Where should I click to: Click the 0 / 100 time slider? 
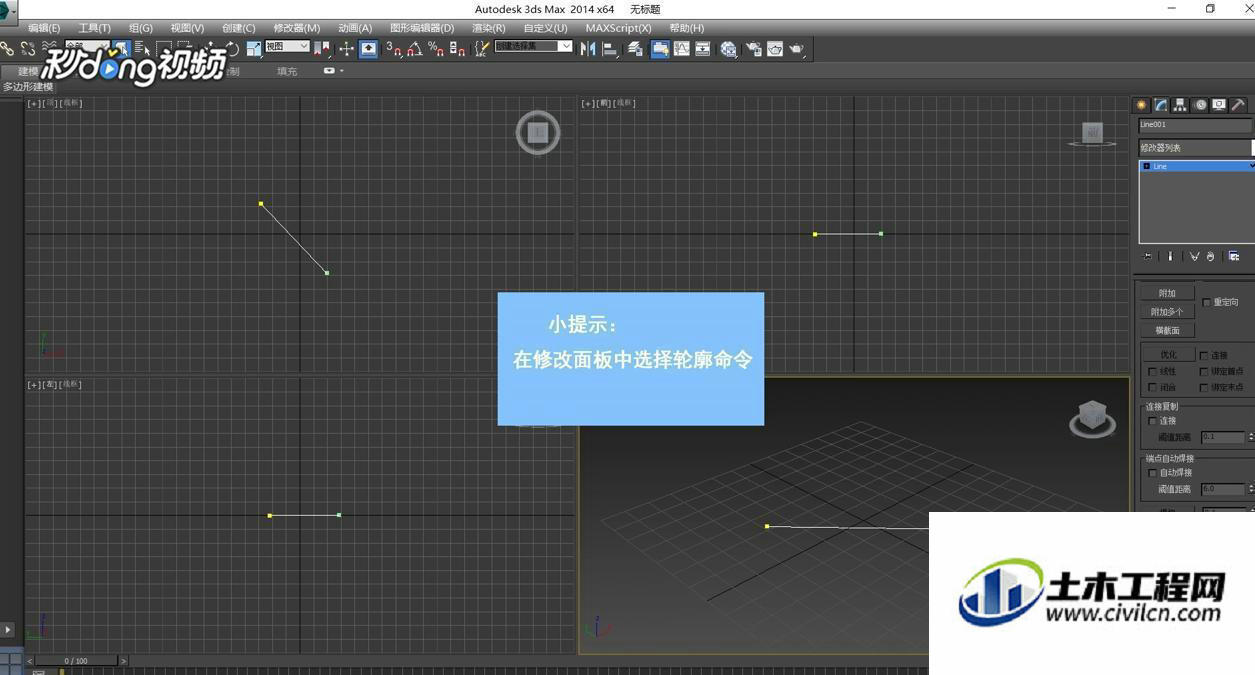76,661
